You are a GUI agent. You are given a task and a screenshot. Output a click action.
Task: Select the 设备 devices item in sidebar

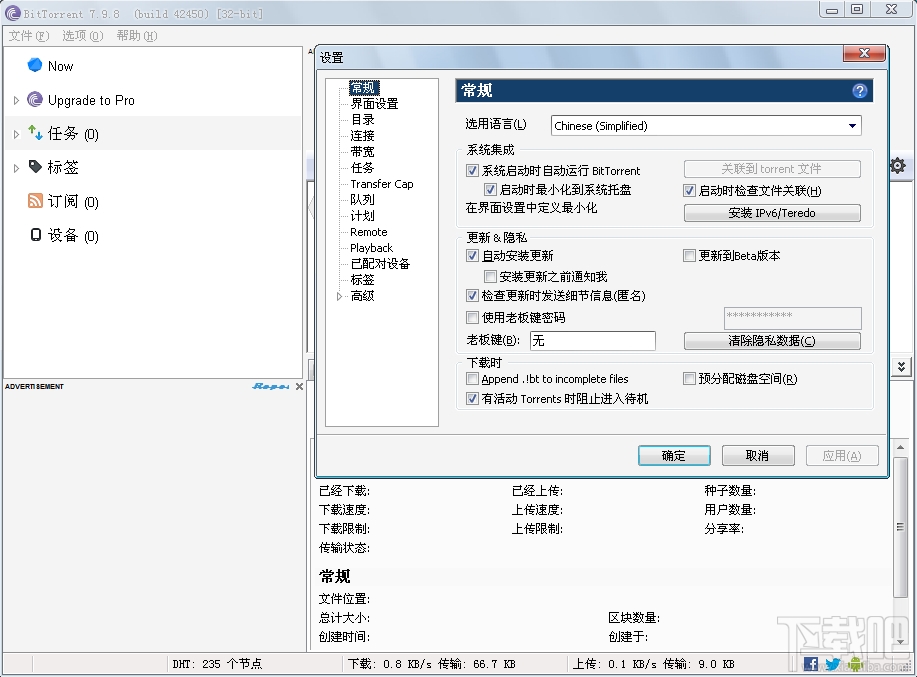point(63,235)
